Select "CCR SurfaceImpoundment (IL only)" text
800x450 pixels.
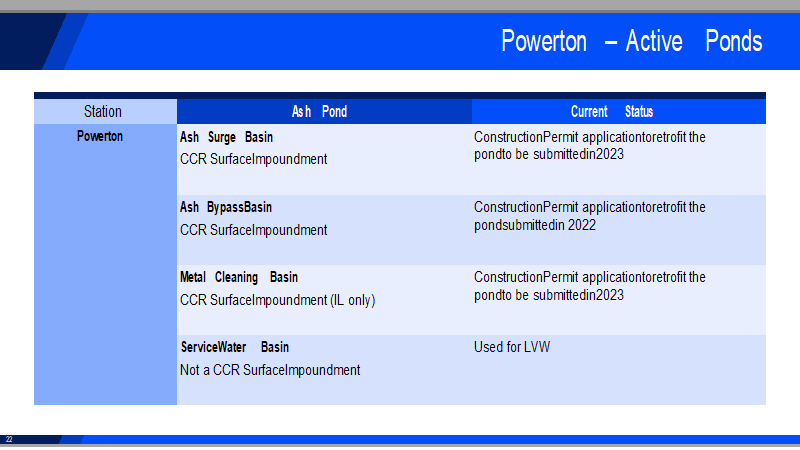tap(277, 299)
